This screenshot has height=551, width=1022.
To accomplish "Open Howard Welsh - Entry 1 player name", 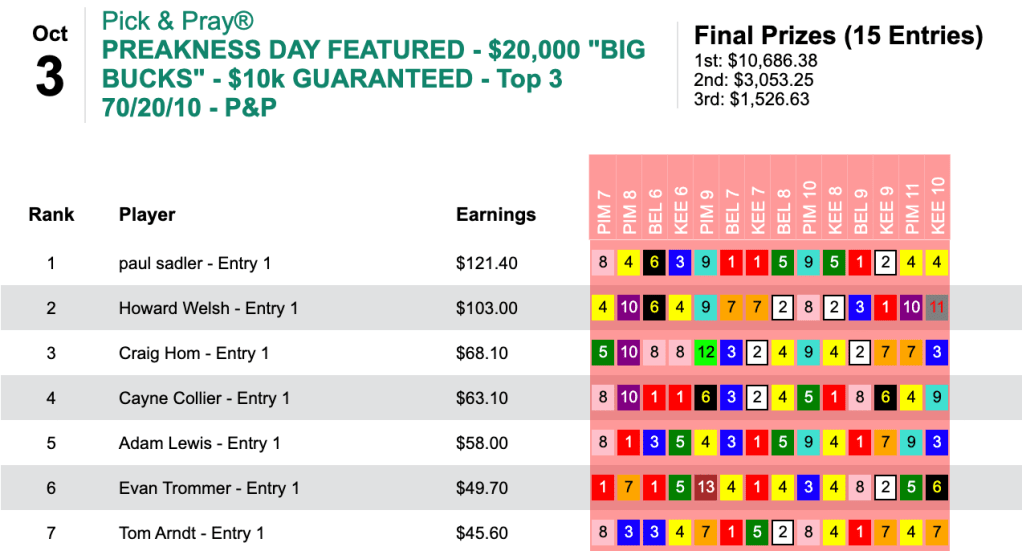I will coord(208,309).
